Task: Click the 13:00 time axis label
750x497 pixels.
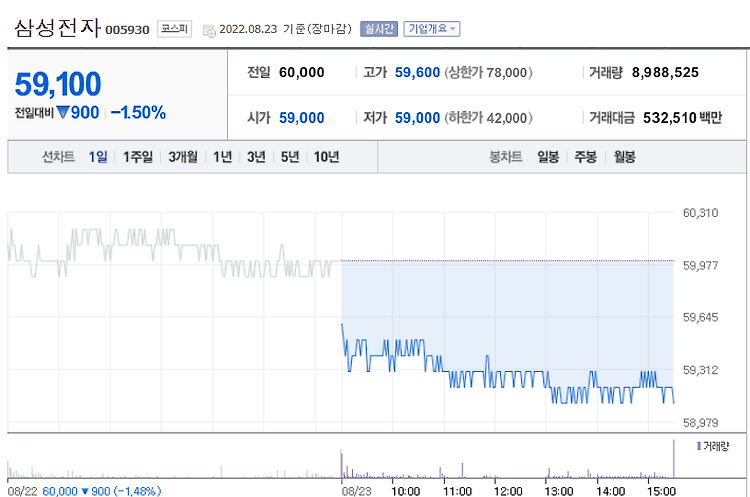Action: coord(559,491)
